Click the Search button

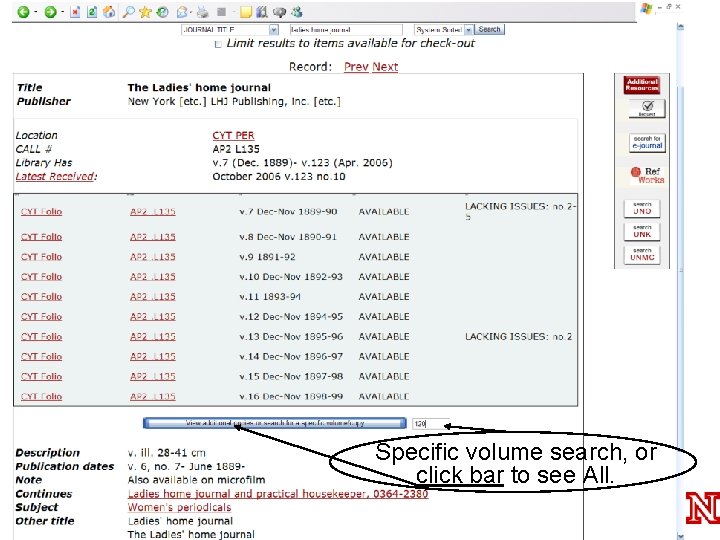click(x=489, y=29)
